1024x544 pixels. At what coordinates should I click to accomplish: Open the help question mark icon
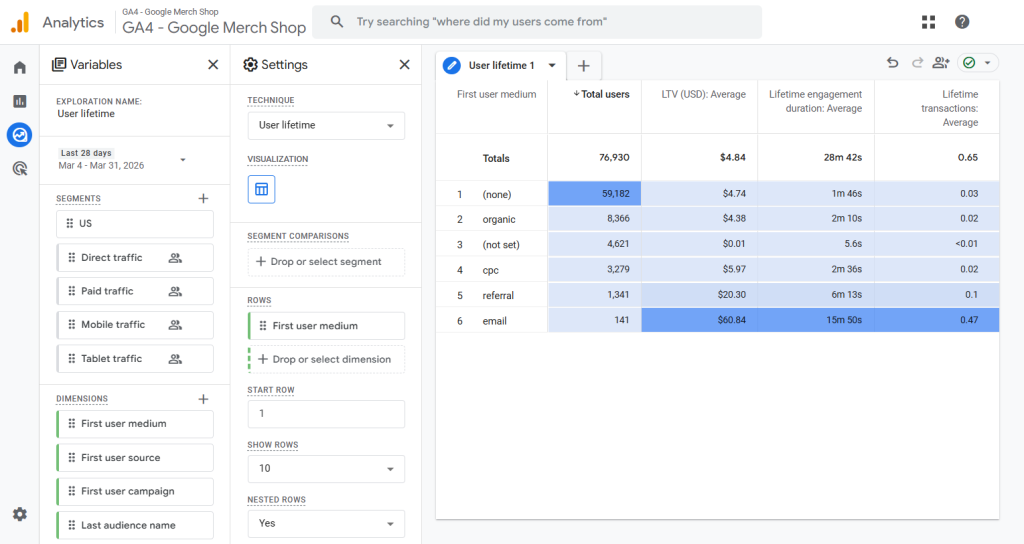click(962, 22)
